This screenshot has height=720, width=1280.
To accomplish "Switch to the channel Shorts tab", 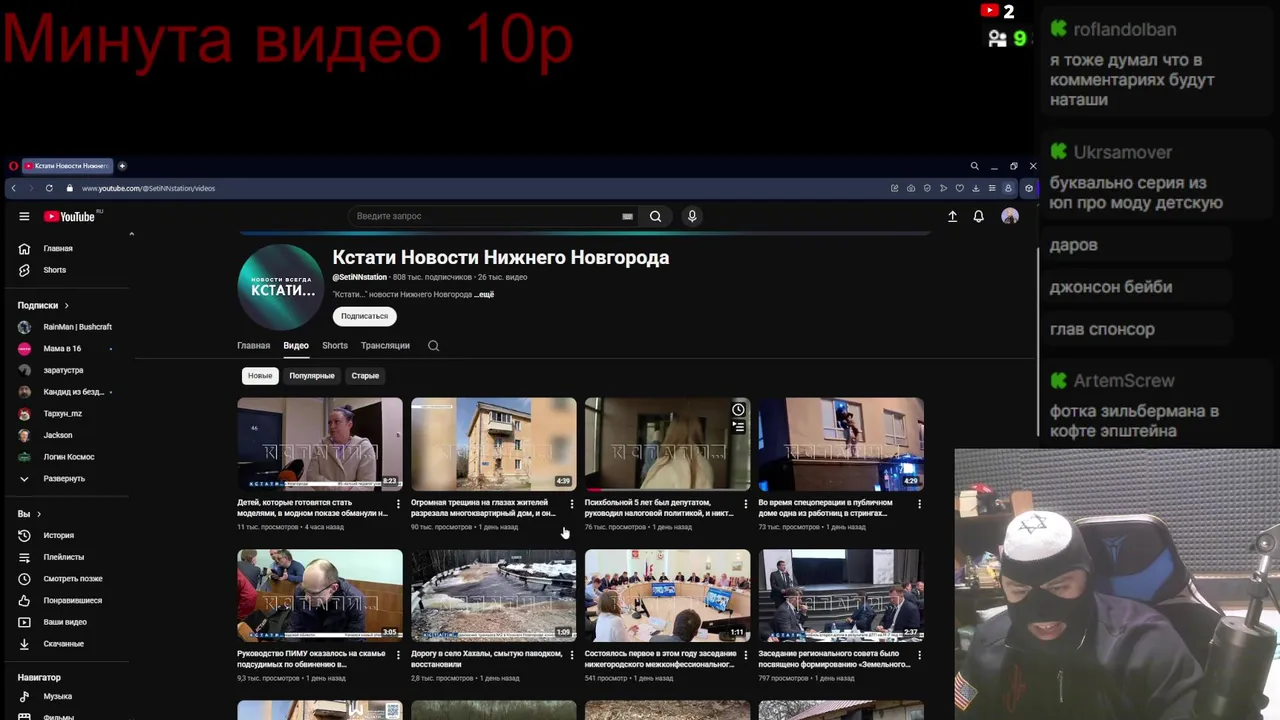I will (x=335, y=346).
